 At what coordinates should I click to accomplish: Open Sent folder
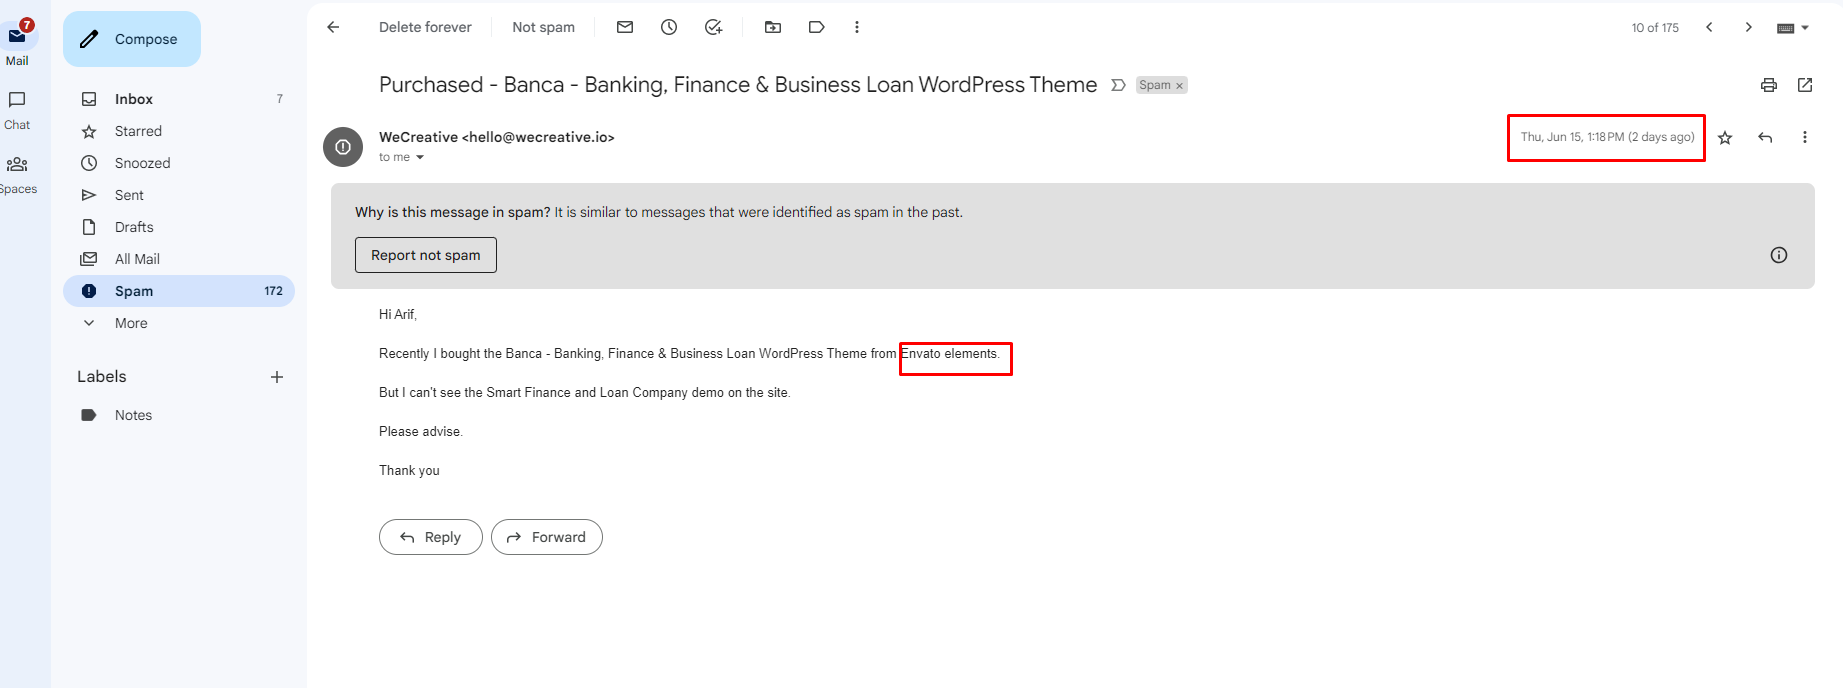point(179,195)
